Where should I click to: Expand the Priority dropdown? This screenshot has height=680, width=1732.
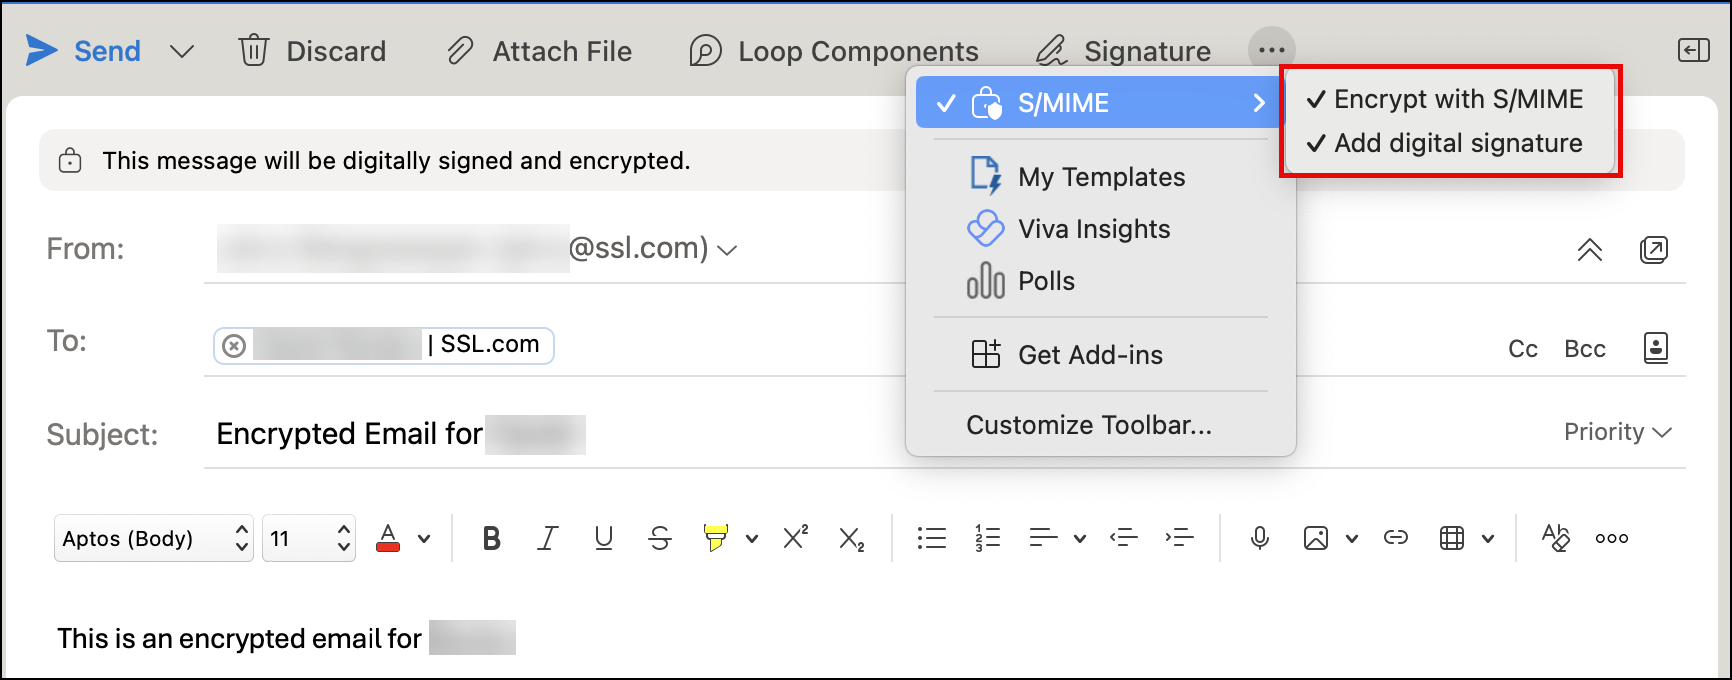(x=1617, y=432)
